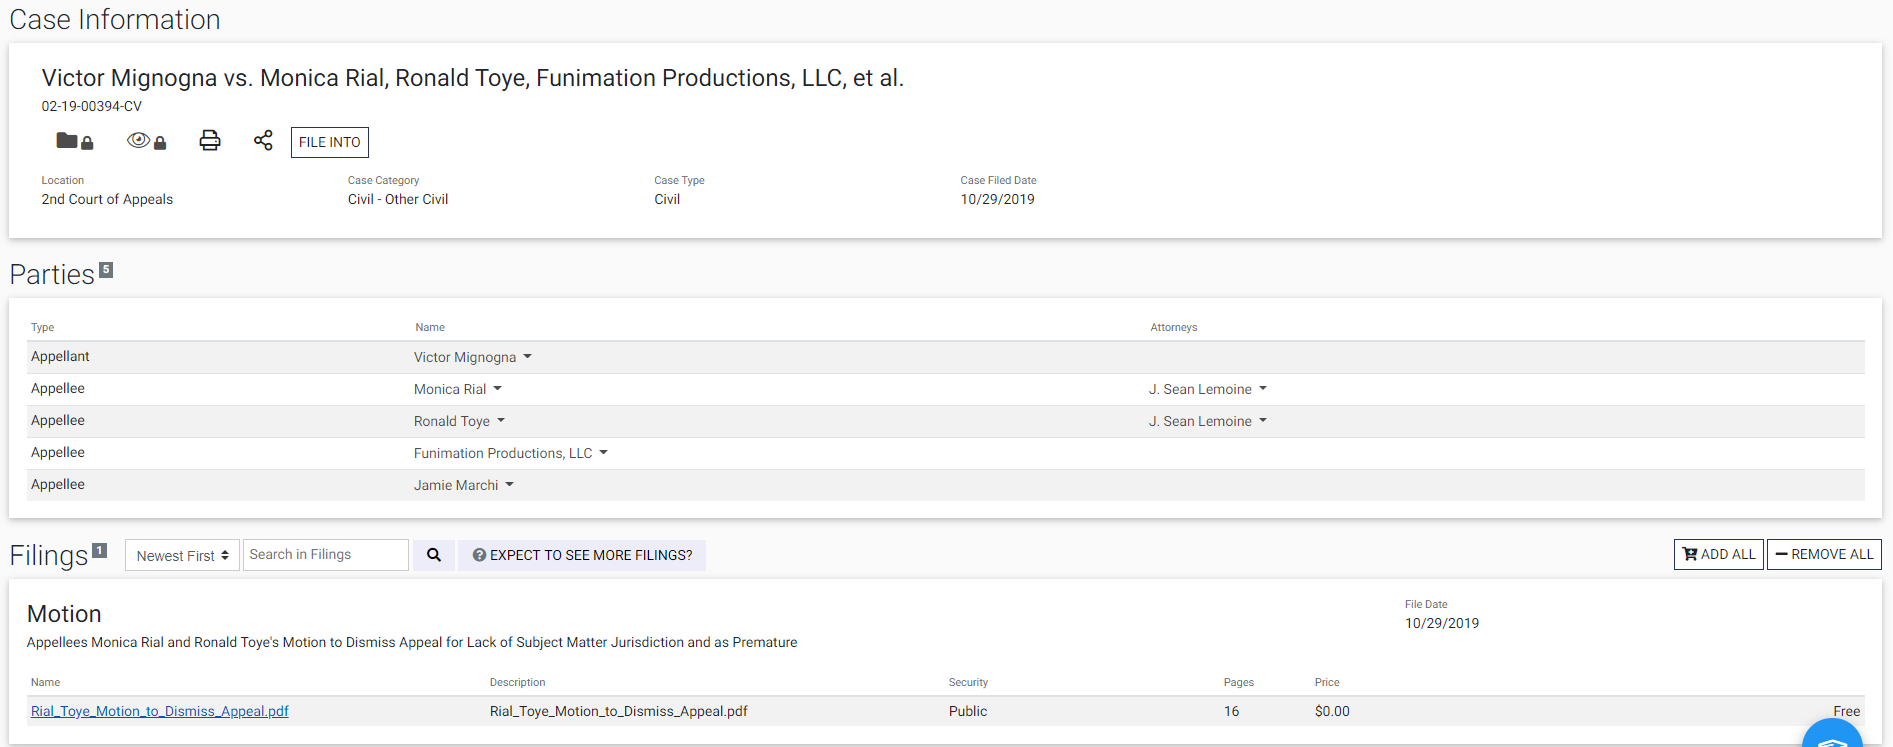Expand Ronald Toye party dropdown

tap(460, 421)
